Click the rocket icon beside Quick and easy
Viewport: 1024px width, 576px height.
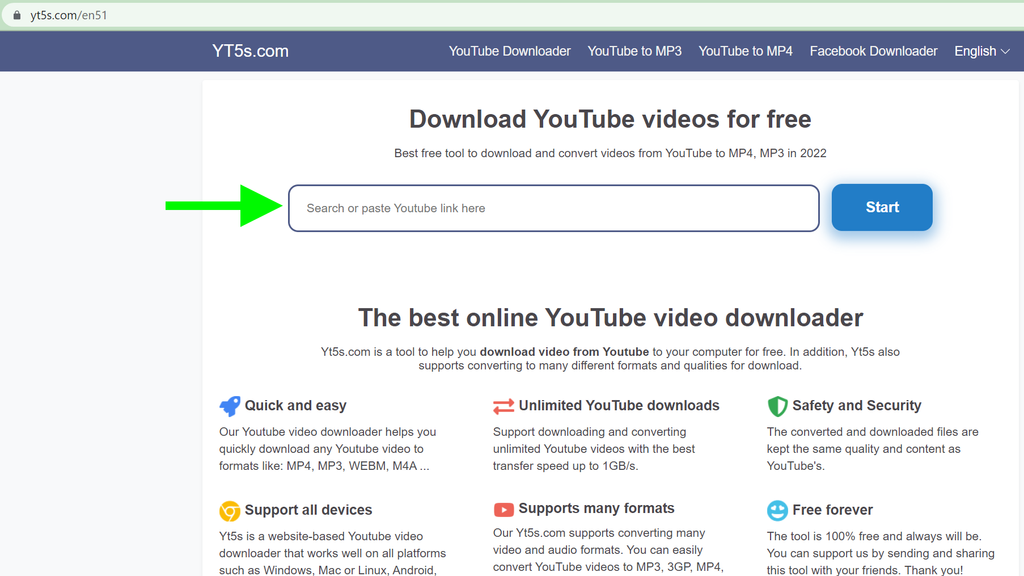[x=229, y=406]
